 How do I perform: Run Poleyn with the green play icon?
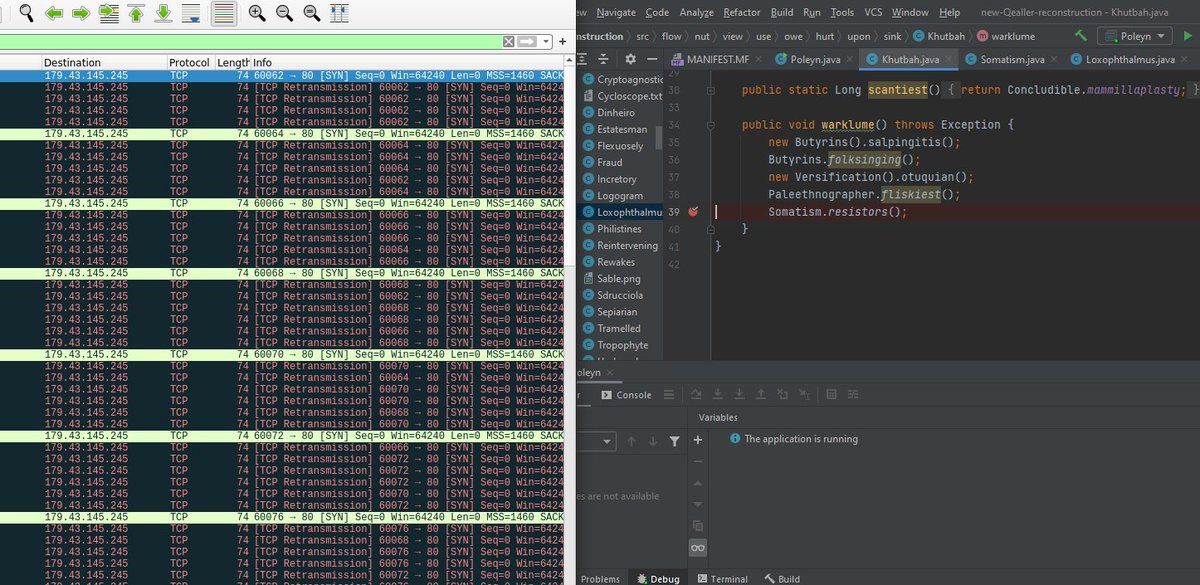tap(1187, 36)
